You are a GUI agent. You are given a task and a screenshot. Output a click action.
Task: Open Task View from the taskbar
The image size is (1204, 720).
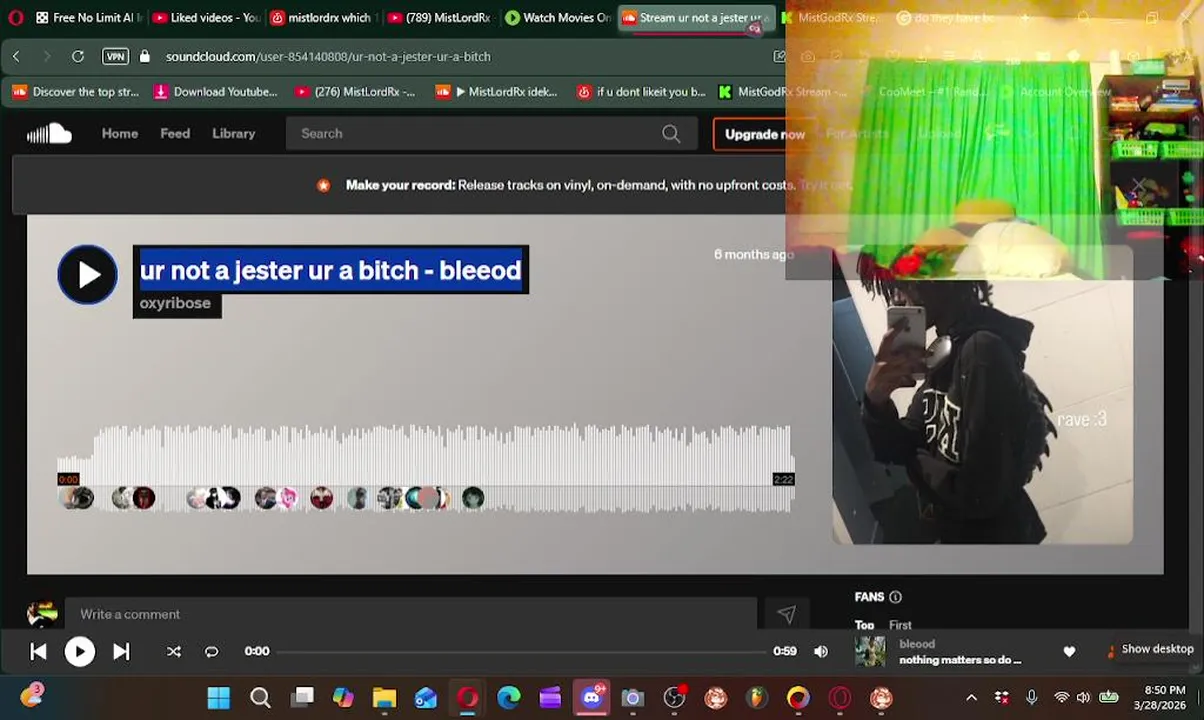(302, 698)
